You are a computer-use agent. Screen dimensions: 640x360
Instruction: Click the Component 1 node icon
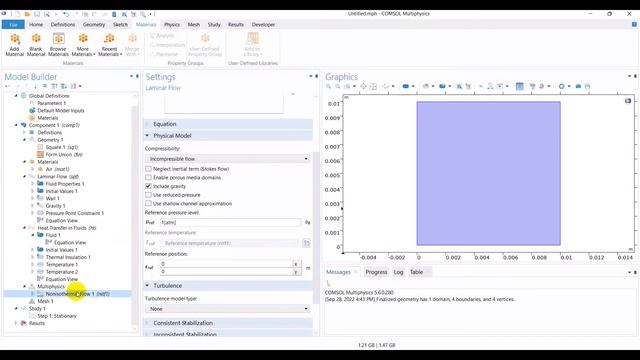(24, 125)
